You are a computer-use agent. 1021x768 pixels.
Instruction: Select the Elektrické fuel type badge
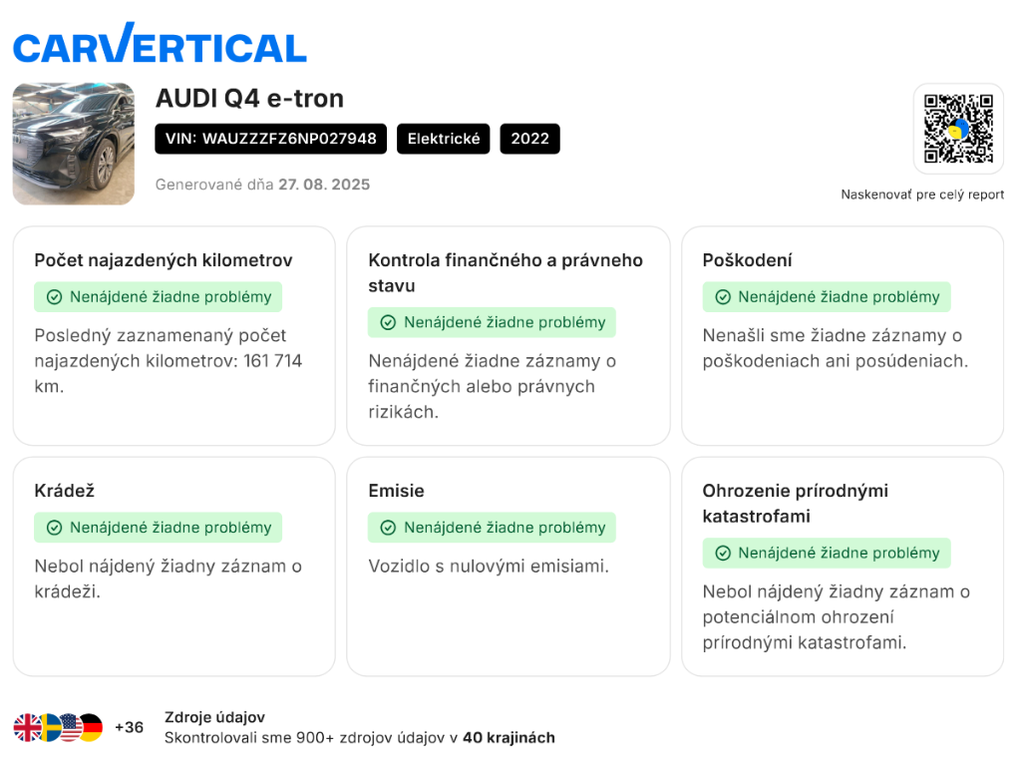point(443,139)
